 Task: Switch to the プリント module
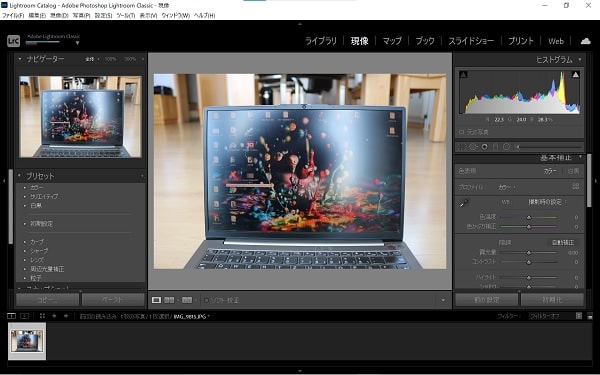click(x=521, y=41)
